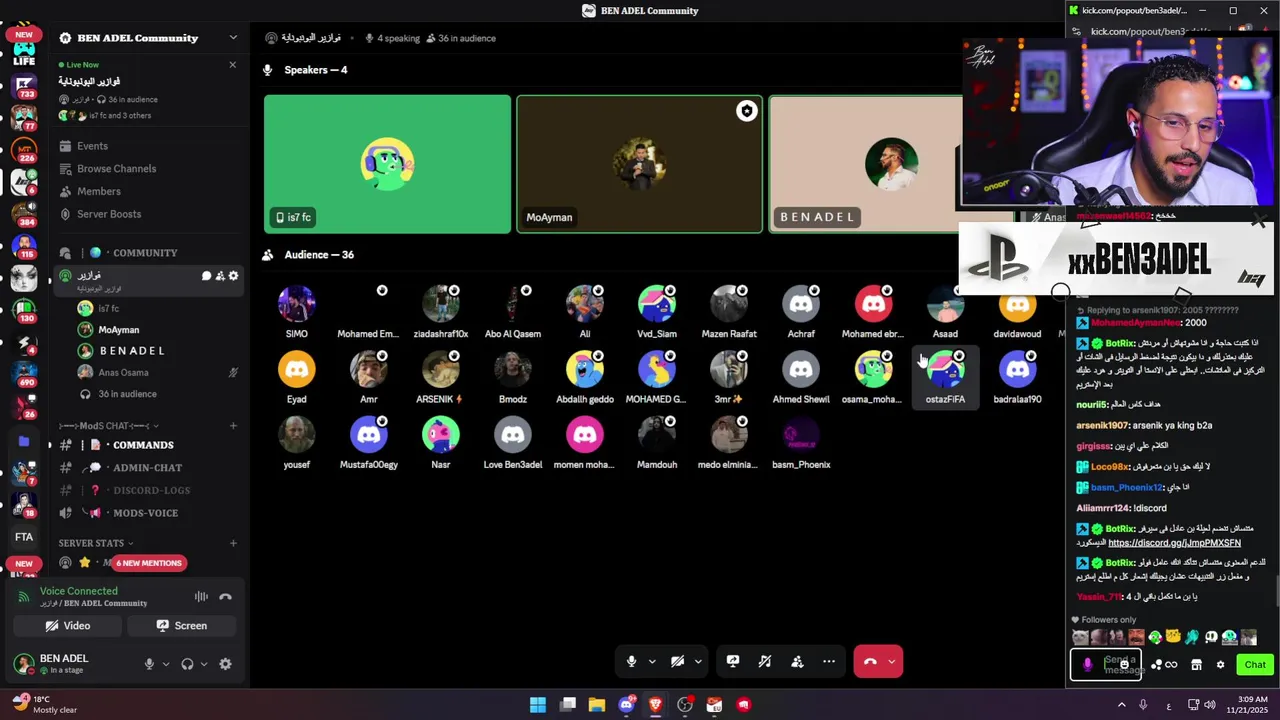Image resolution: width=1280 pixels, height=720 pixels.
Task: Click the NEW badge at top of server list
Action: pyautogui.click(x=24, y=35)
